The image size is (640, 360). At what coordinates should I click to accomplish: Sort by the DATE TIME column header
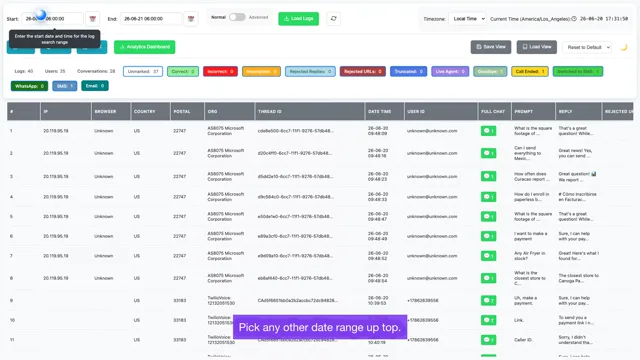[384, 111]
